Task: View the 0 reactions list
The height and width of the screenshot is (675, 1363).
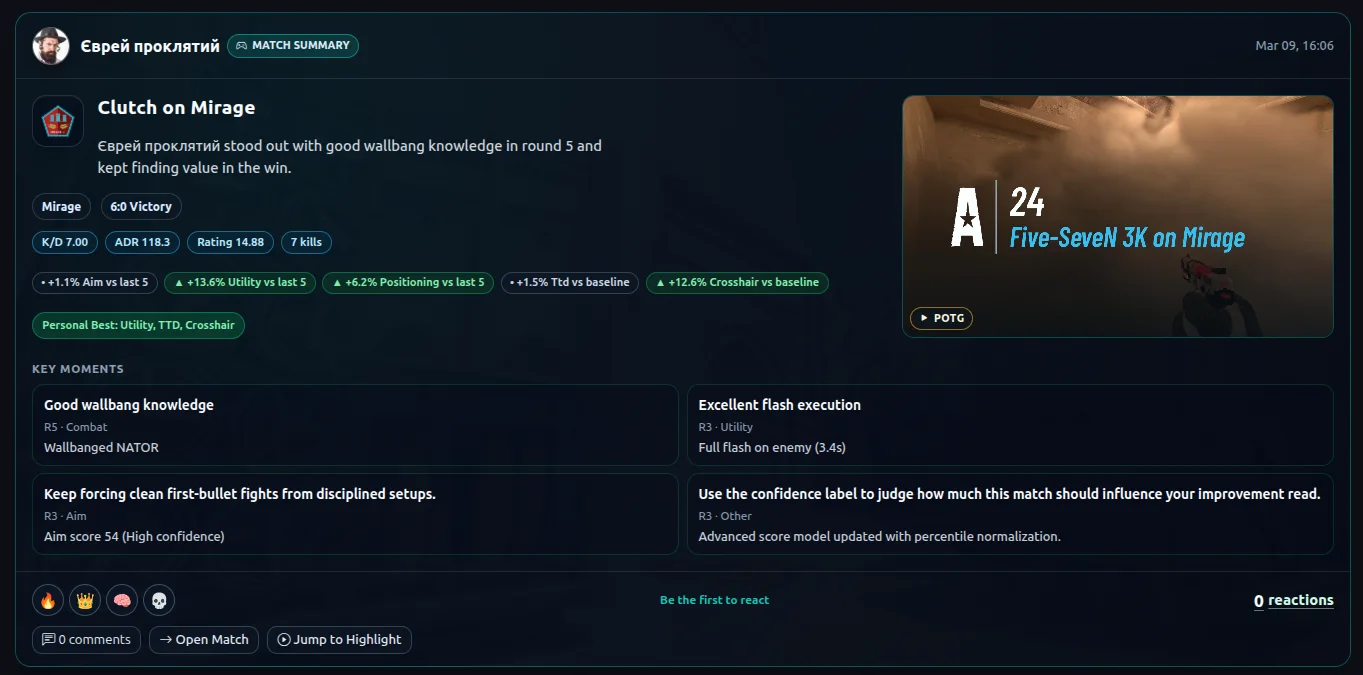Action: 1293,600
